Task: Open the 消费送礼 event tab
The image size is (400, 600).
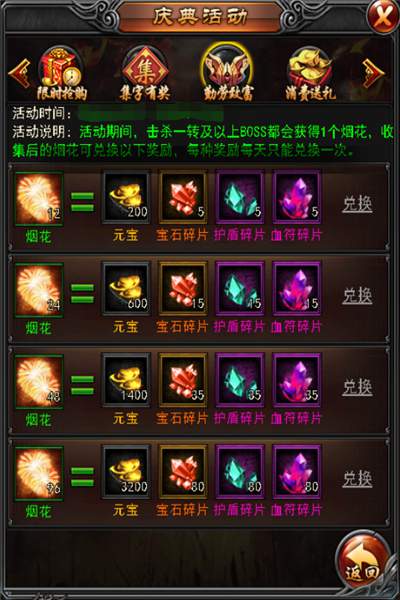Action: click(x=310, y=73)
